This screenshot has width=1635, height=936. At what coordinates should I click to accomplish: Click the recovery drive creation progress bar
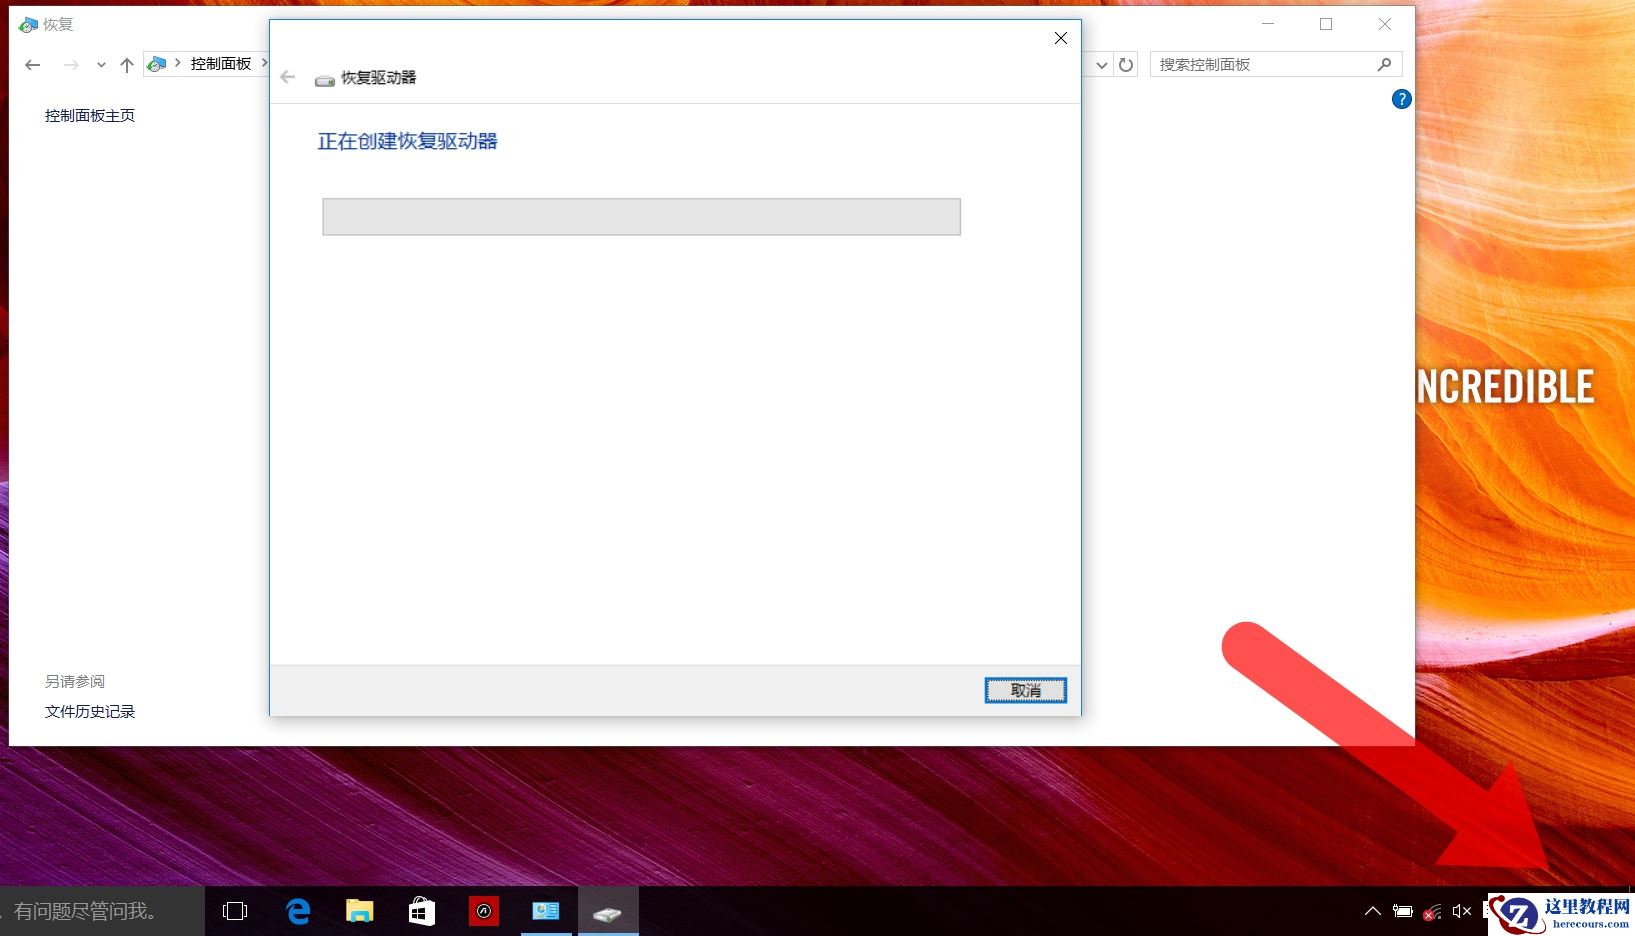coord(641,216)
